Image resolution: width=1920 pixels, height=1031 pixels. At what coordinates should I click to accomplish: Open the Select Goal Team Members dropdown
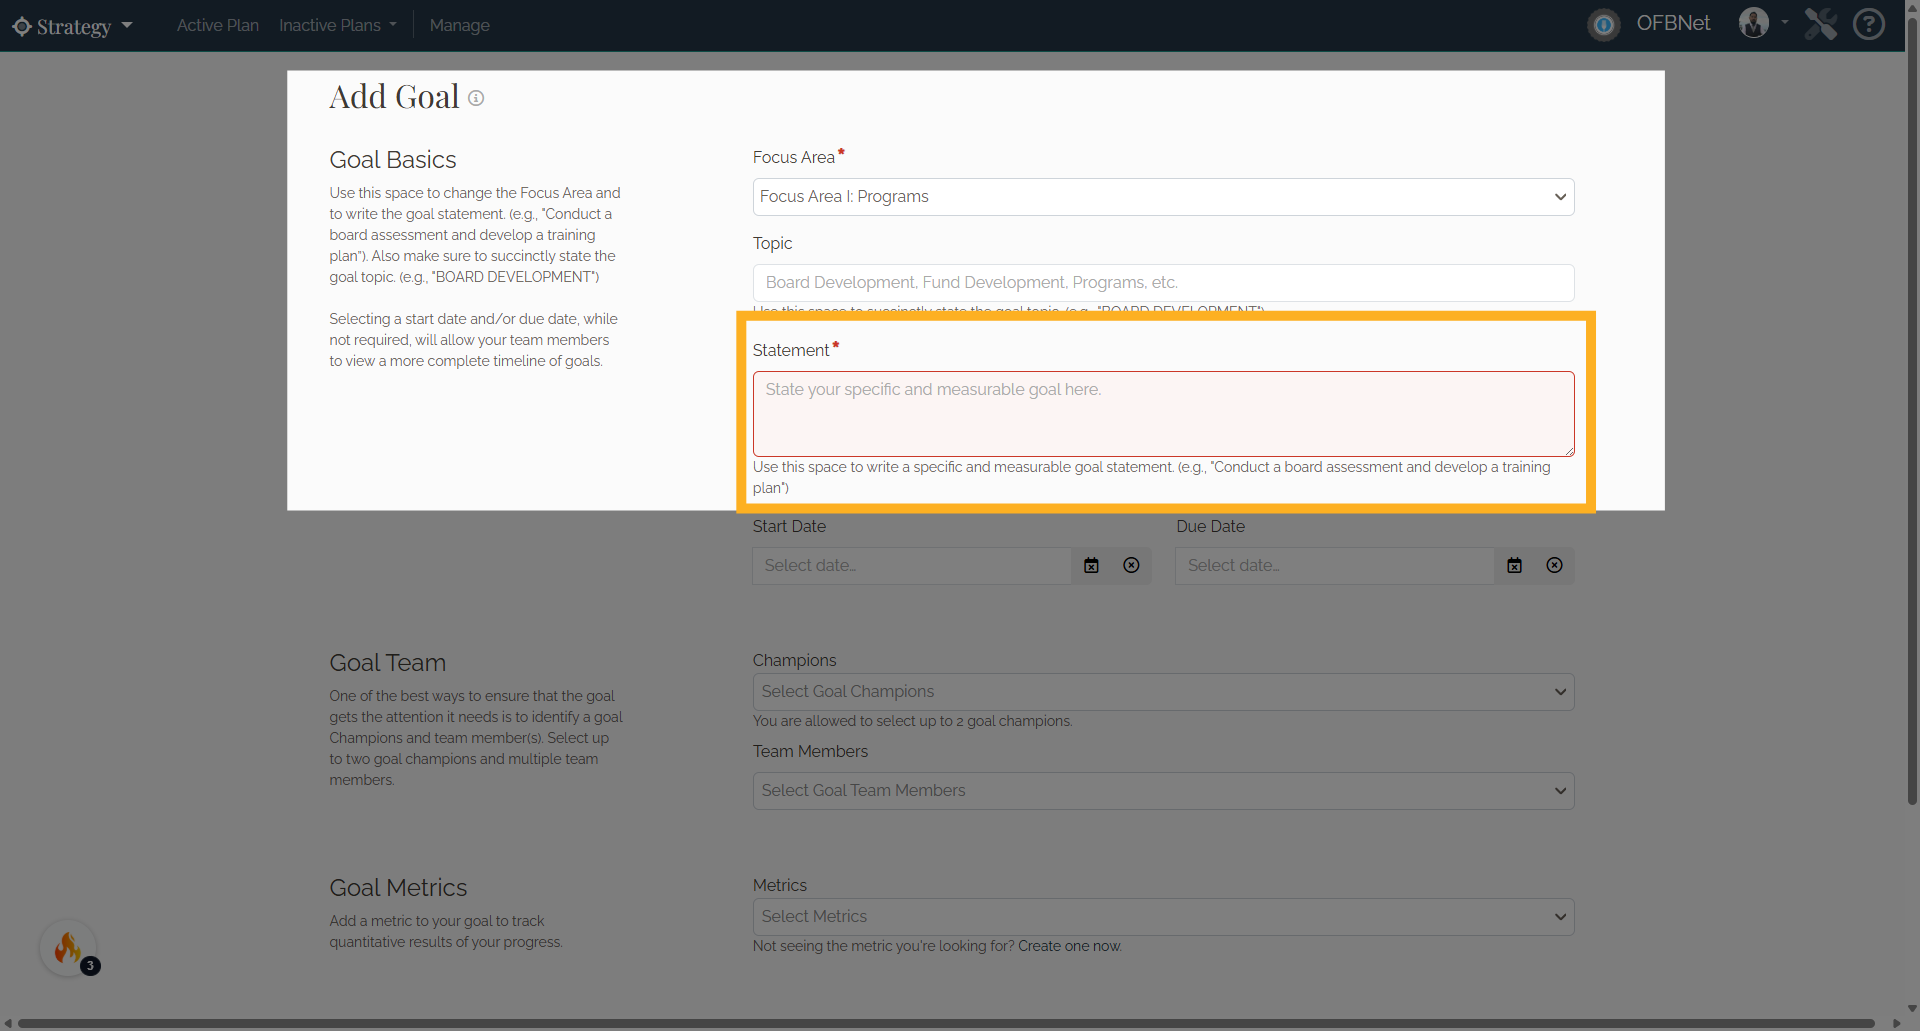coord(1163,791)
